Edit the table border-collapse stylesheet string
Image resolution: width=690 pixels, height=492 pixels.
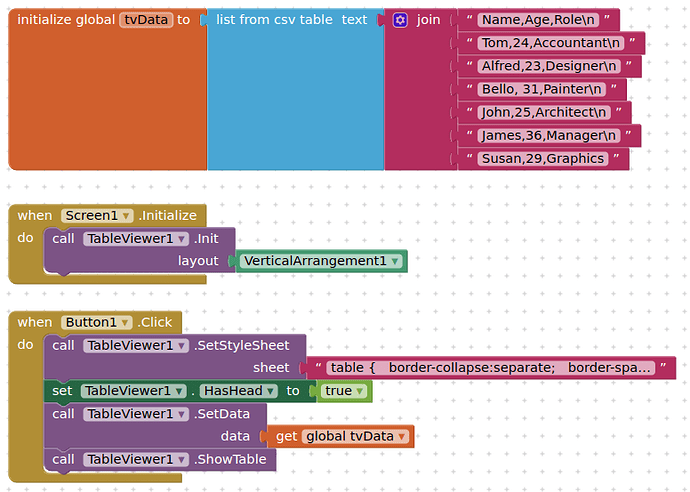[490, 368]
